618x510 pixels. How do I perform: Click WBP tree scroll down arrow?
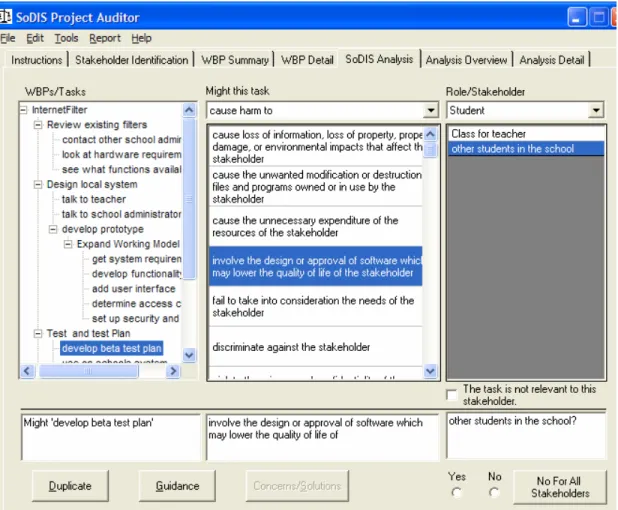pyautogui.click(x=189, y=356)
